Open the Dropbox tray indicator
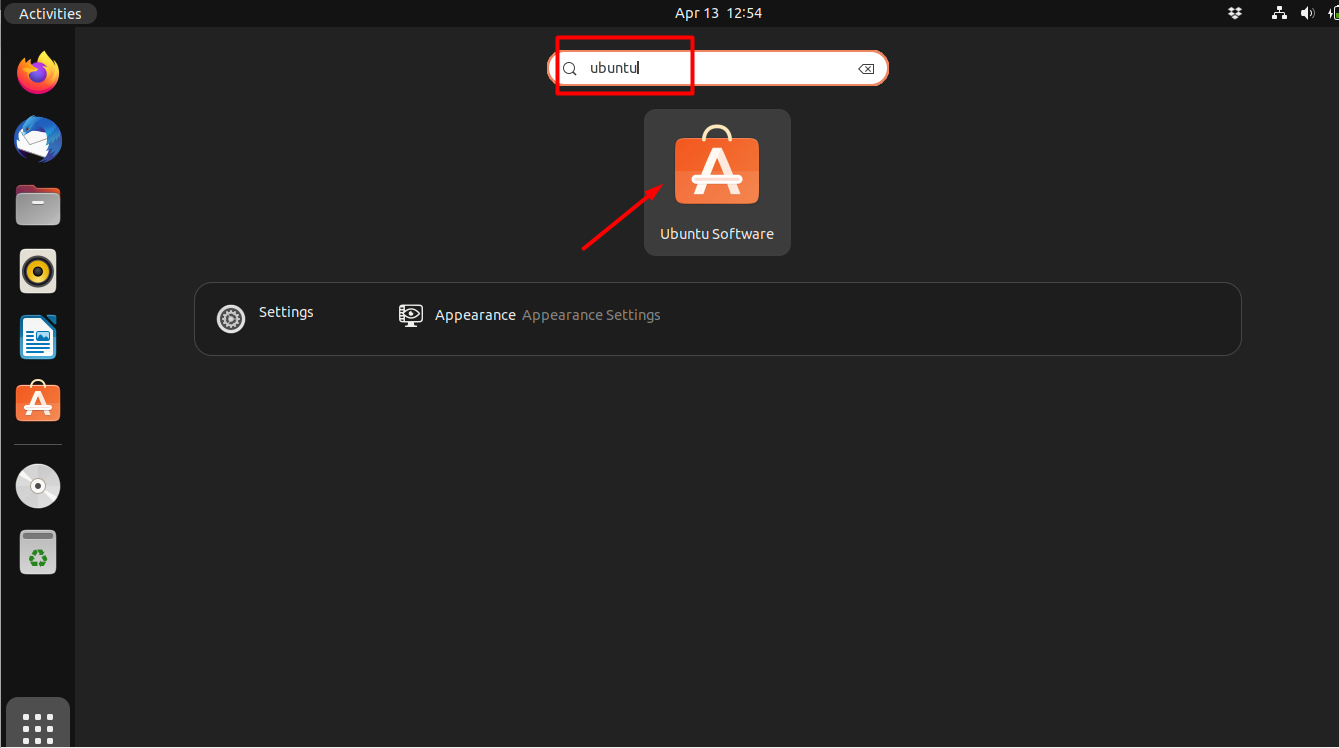The width and height of the screenshot is (1339, 748). (x=1234, y=13)
